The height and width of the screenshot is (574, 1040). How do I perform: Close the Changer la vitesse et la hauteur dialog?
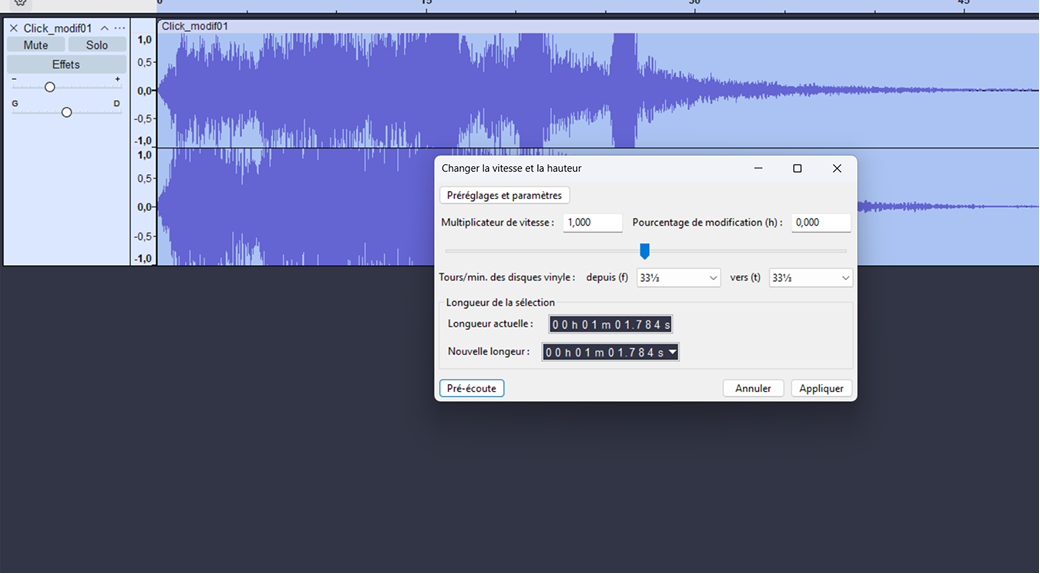click(837, 169)
